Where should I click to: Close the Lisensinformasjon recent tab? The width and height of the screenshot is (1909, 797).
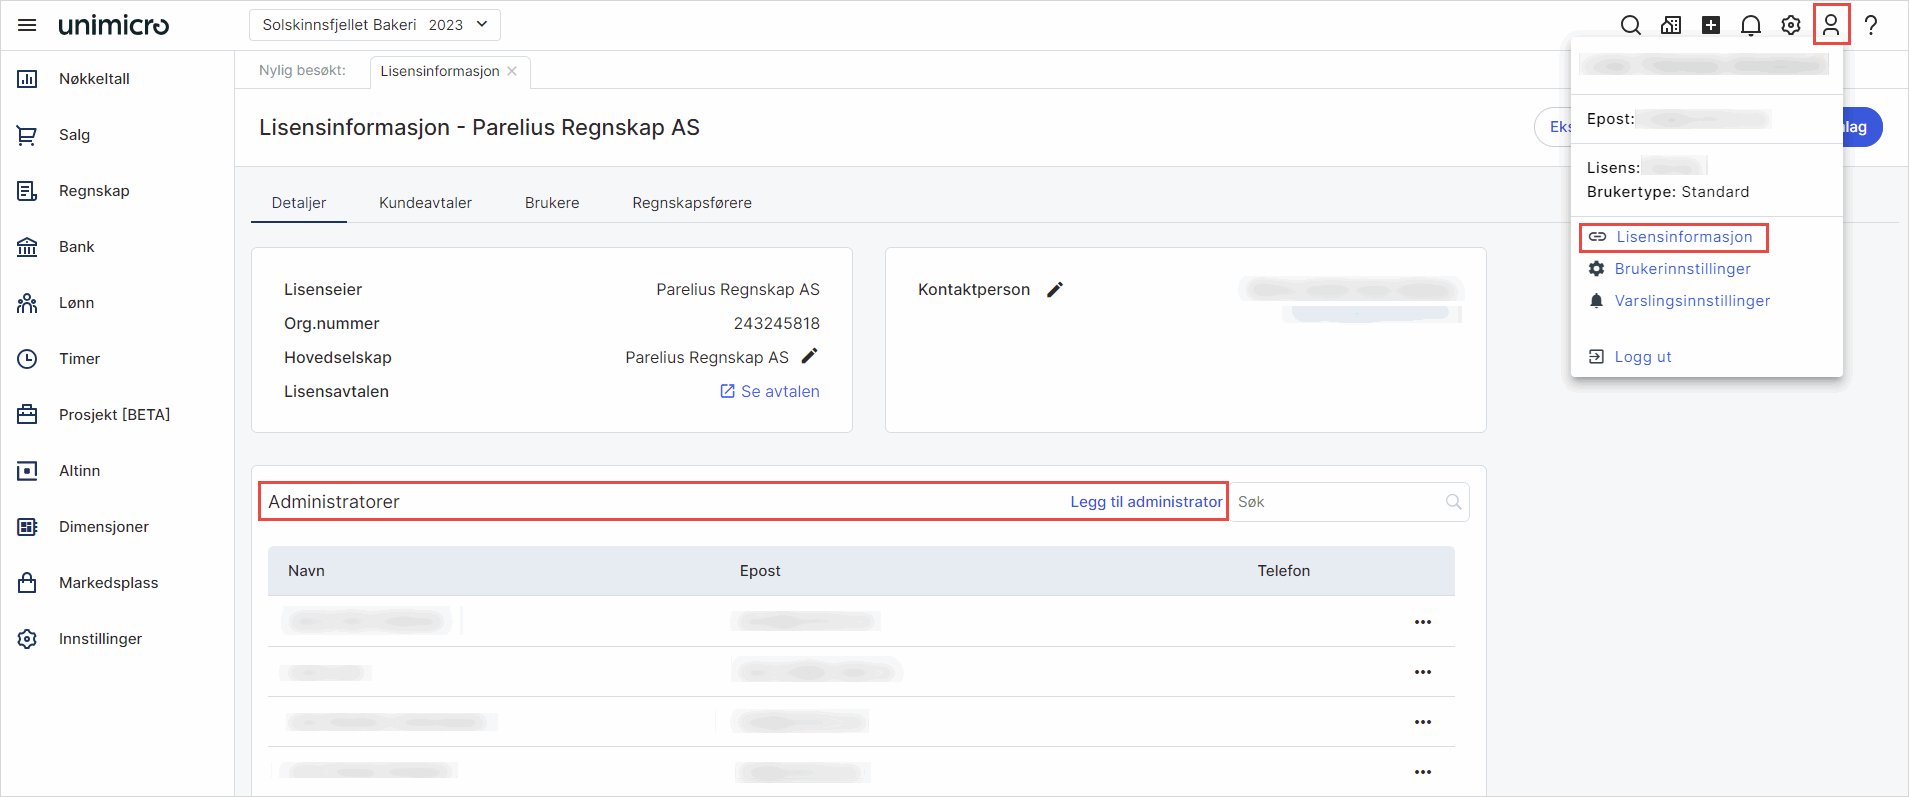coord(512,71)
